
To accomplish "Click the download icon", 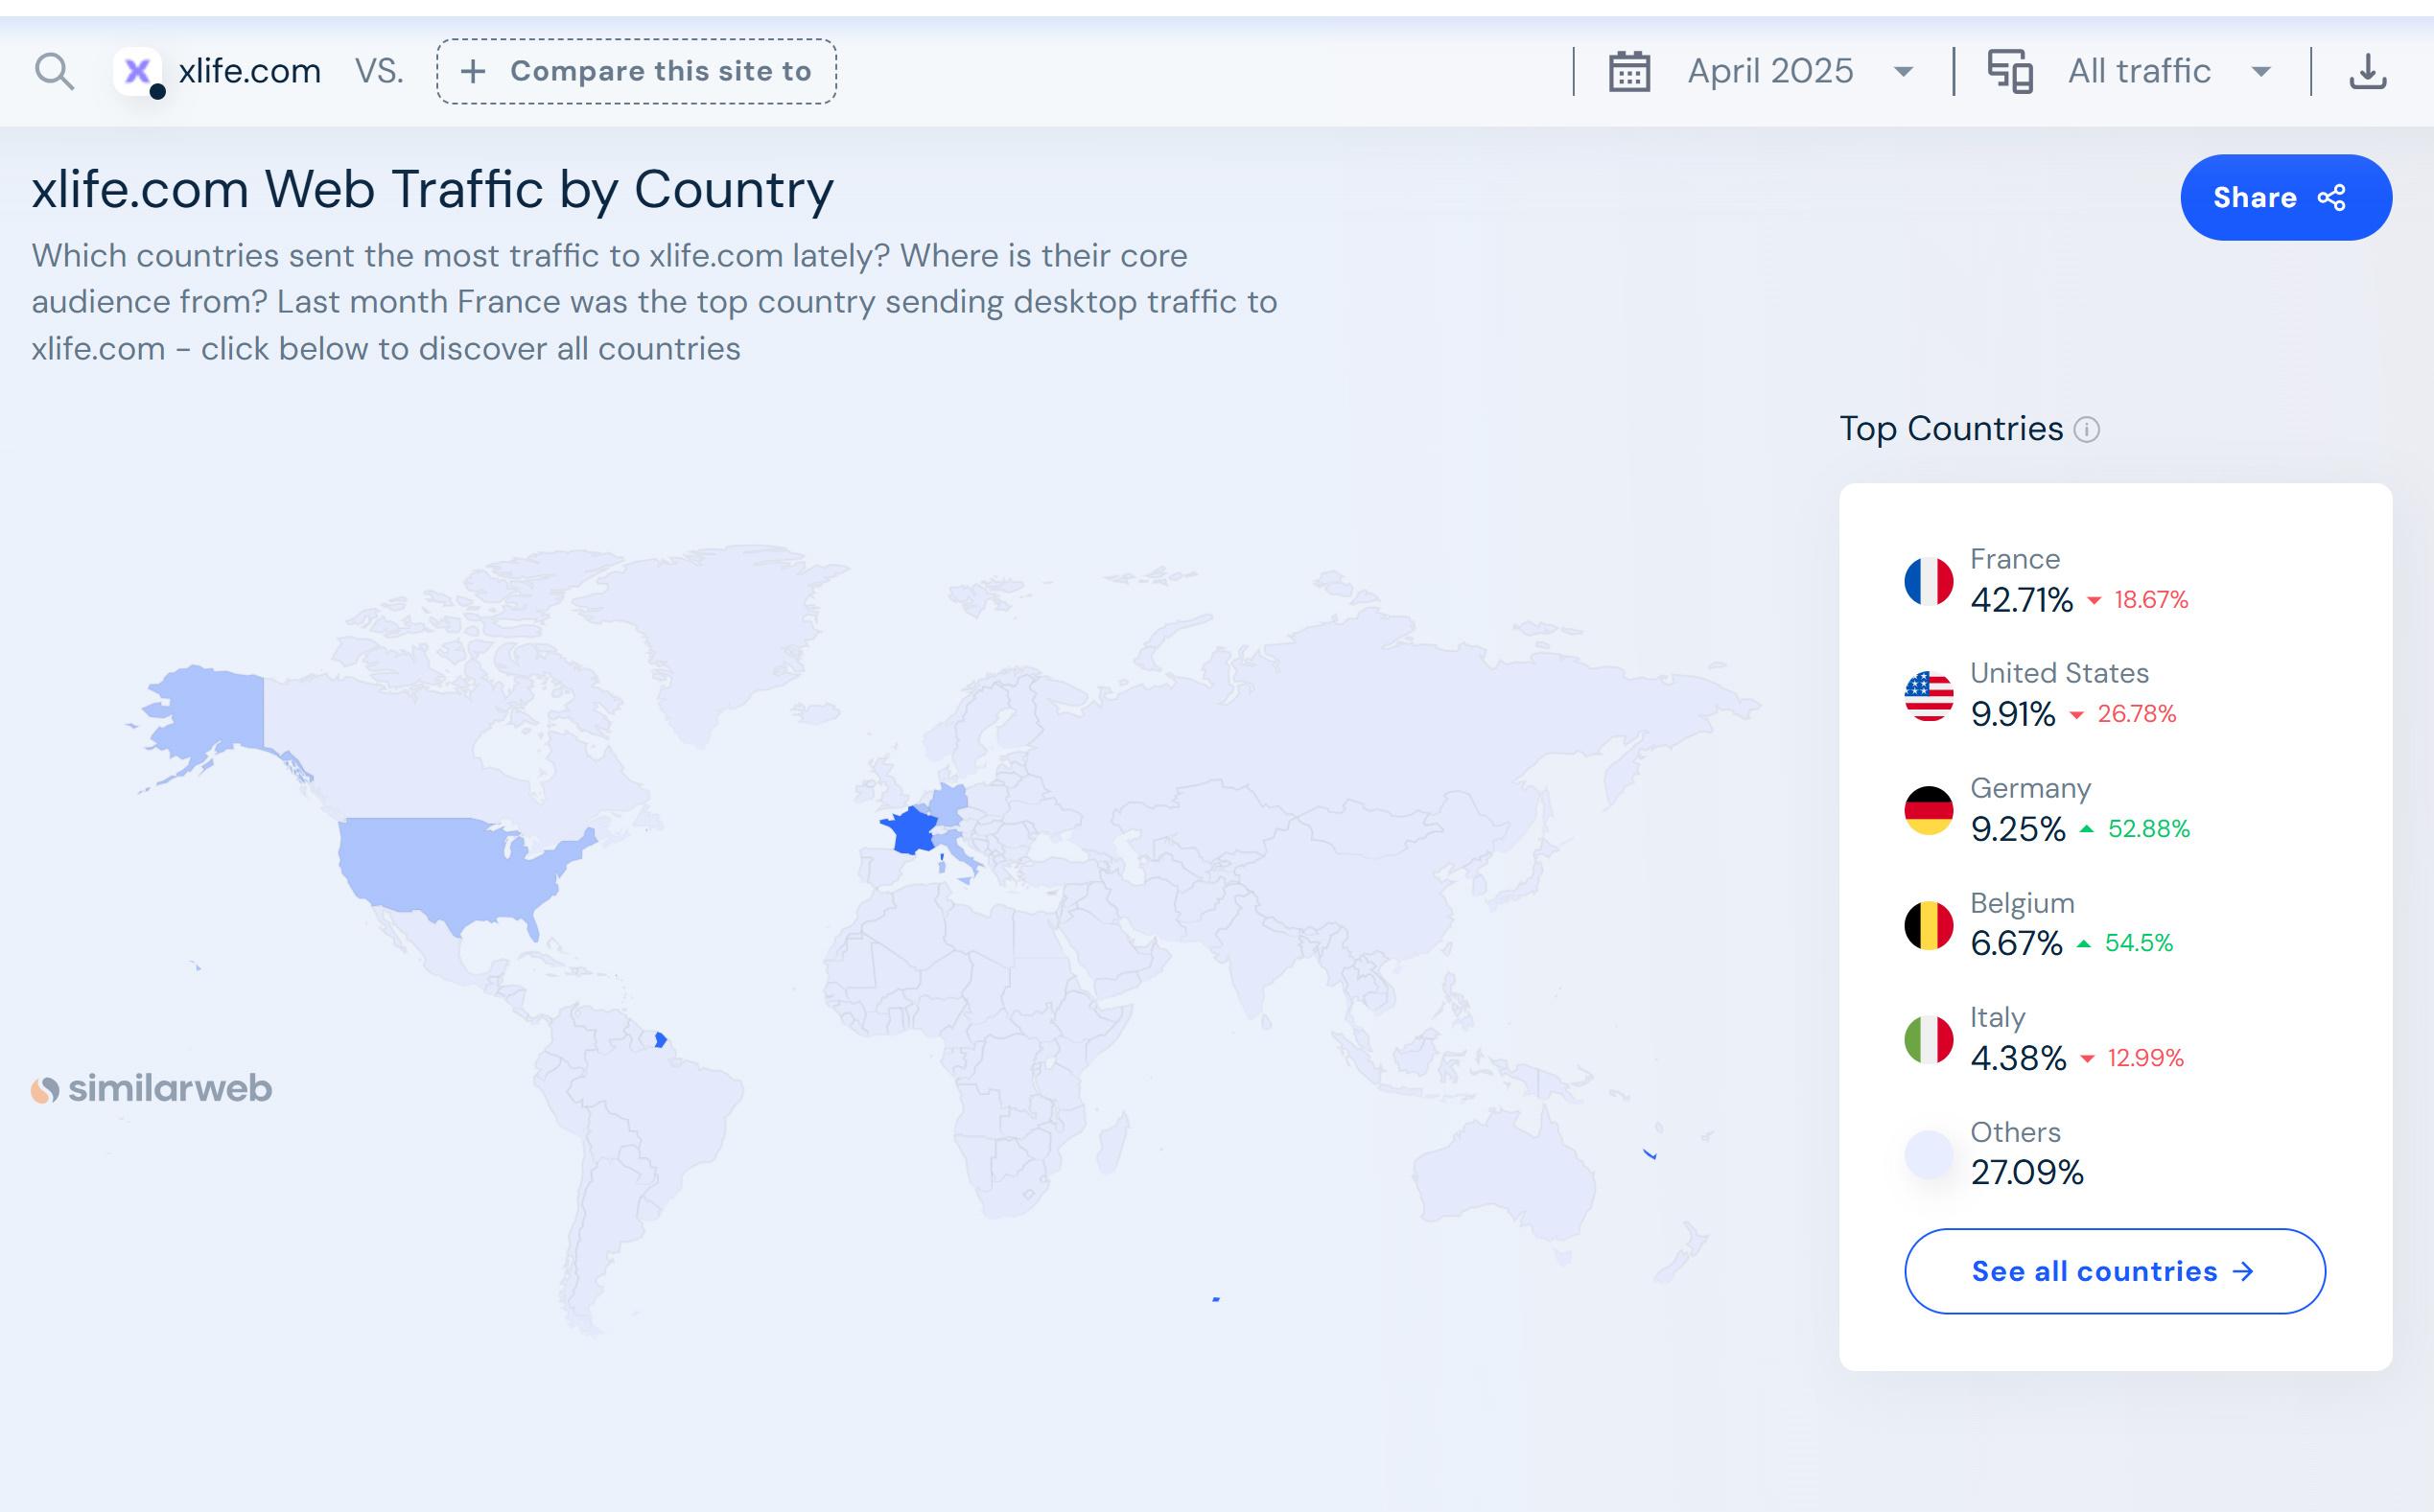I will click(x=2367, y=71).
